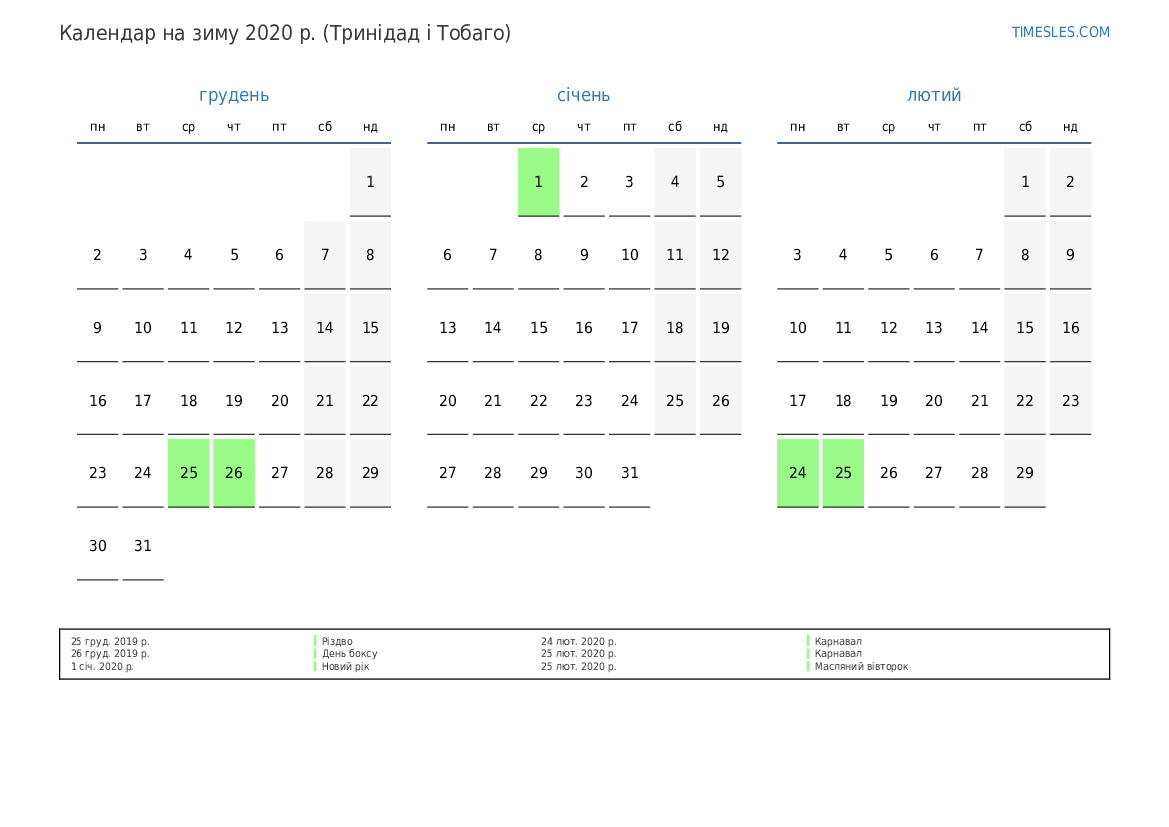Click the грудень month heading

[234, 95]
